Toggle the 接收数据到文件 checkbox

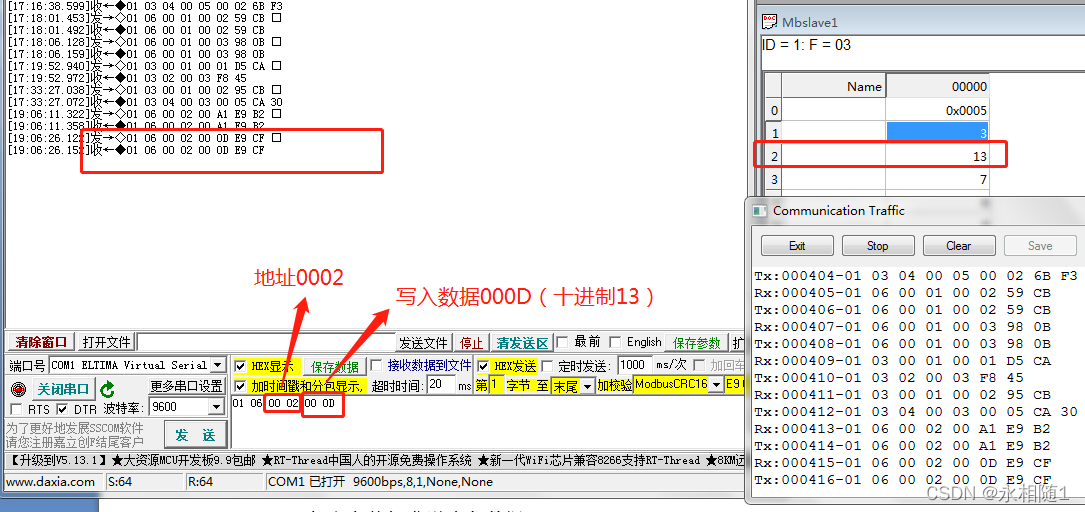[376, 365]
